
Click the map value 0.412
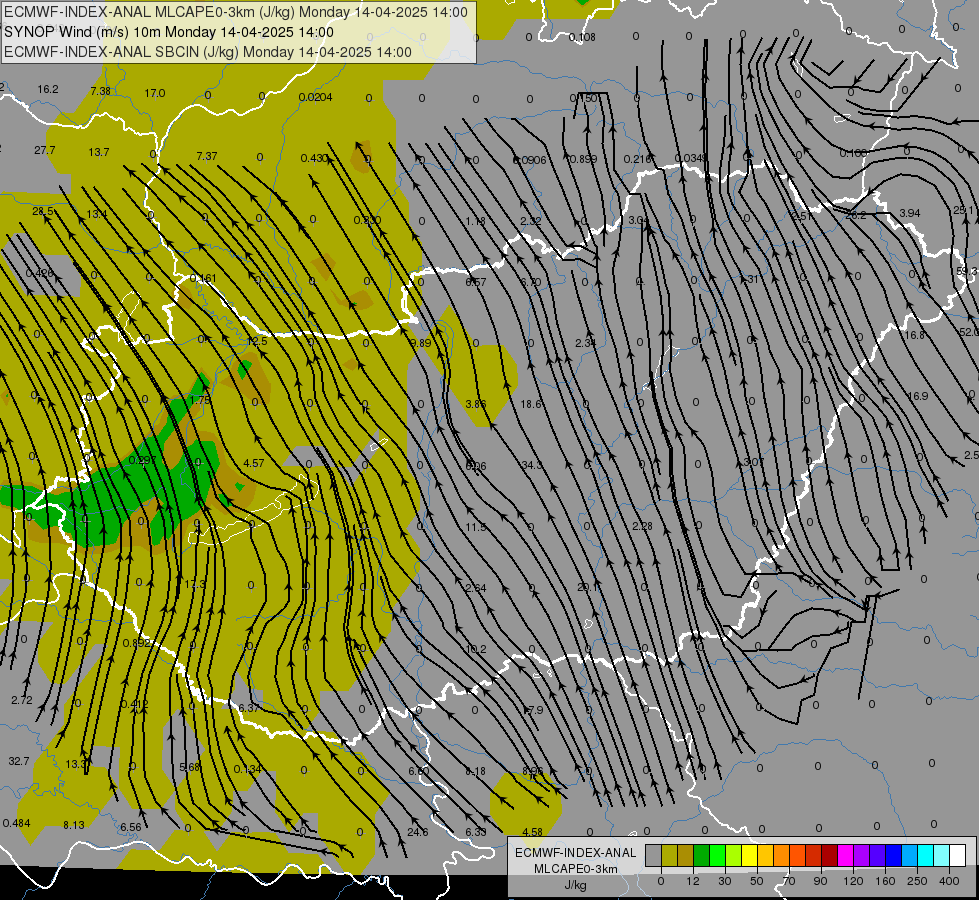point(135,705)
